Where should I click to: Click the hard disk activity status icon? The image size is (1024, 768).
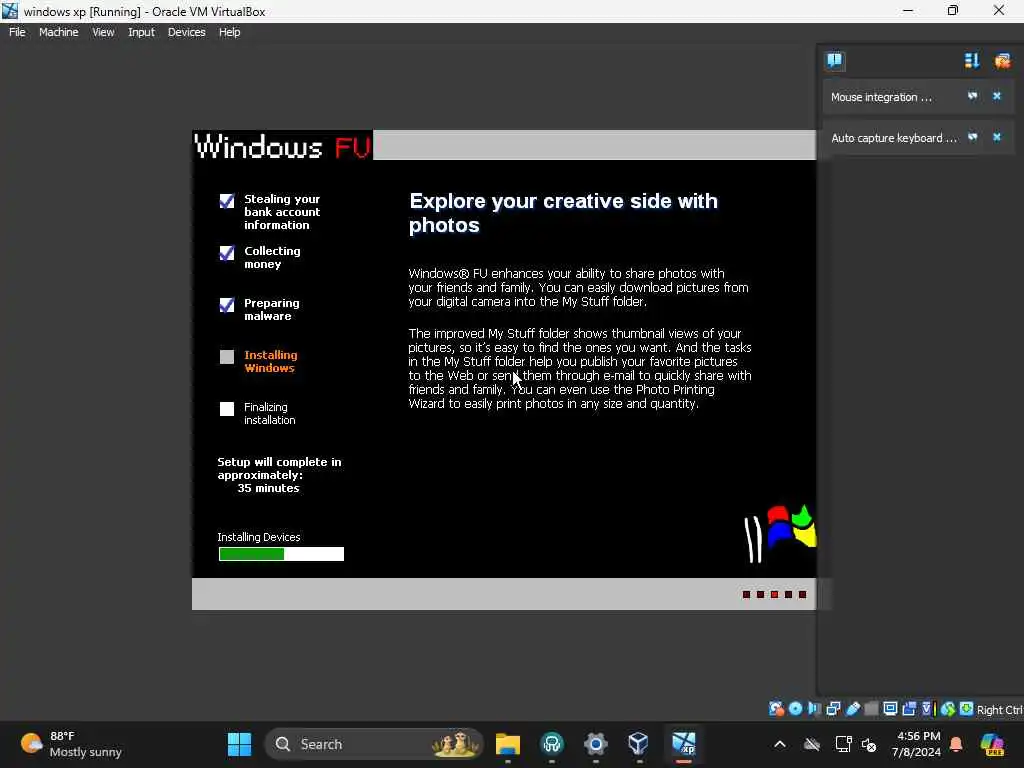(x=776, y=709)
